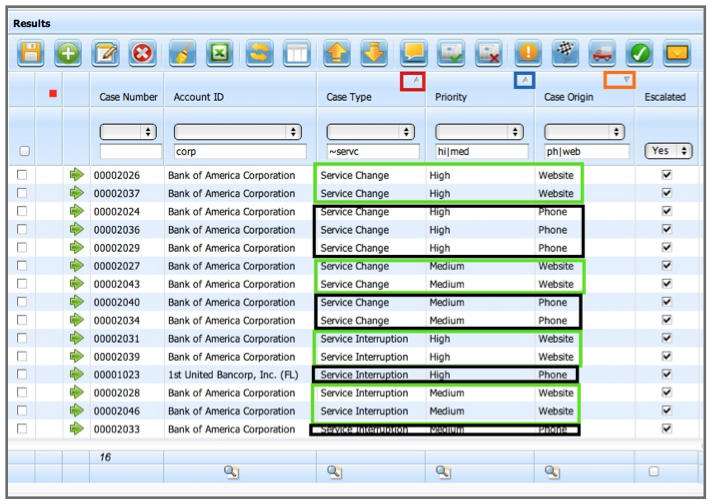Click the 1st United Bancorp, Inc. (FL) cell
Screen dimensions: 713x504
[x=233, y=374]
